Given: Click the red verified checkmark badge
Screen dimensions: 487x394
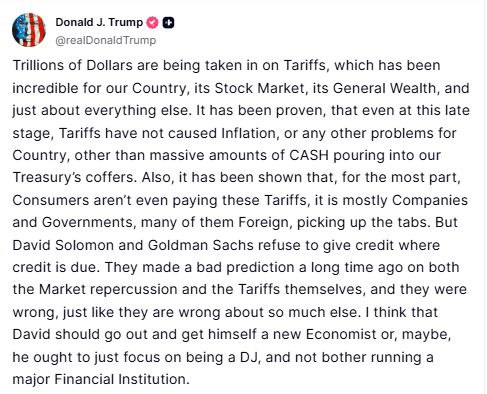Looking at the screenshot, I should click(152, 22).
